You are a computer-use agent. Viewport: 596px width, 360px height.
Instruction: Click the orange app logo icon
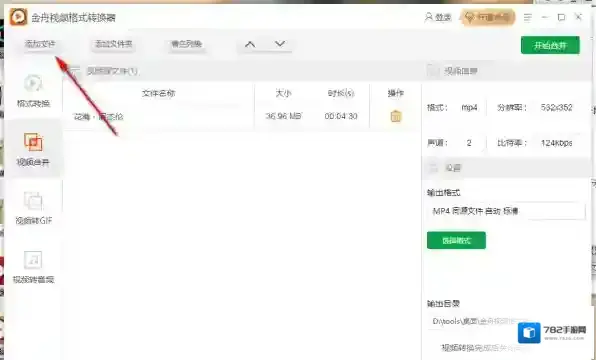click(18, 17)
